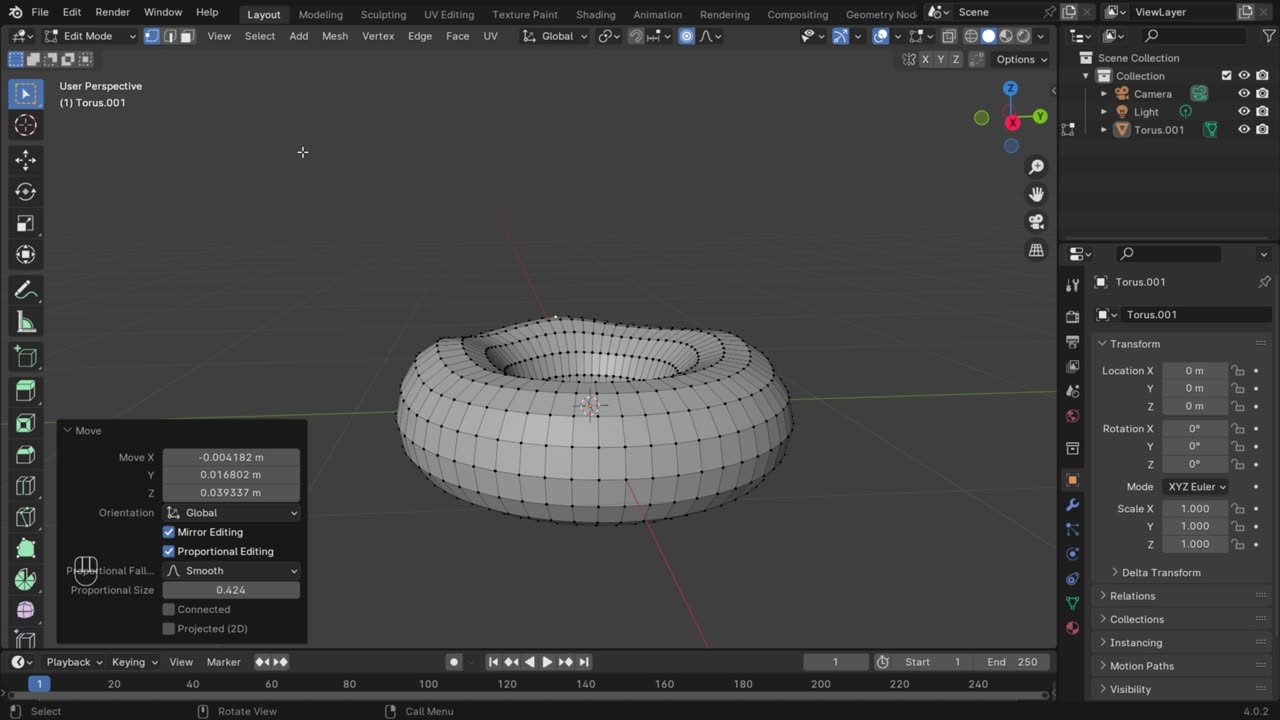Switch to edge select mode
1280x720 pixels.
pyautogui.click(x=170, y=36)
